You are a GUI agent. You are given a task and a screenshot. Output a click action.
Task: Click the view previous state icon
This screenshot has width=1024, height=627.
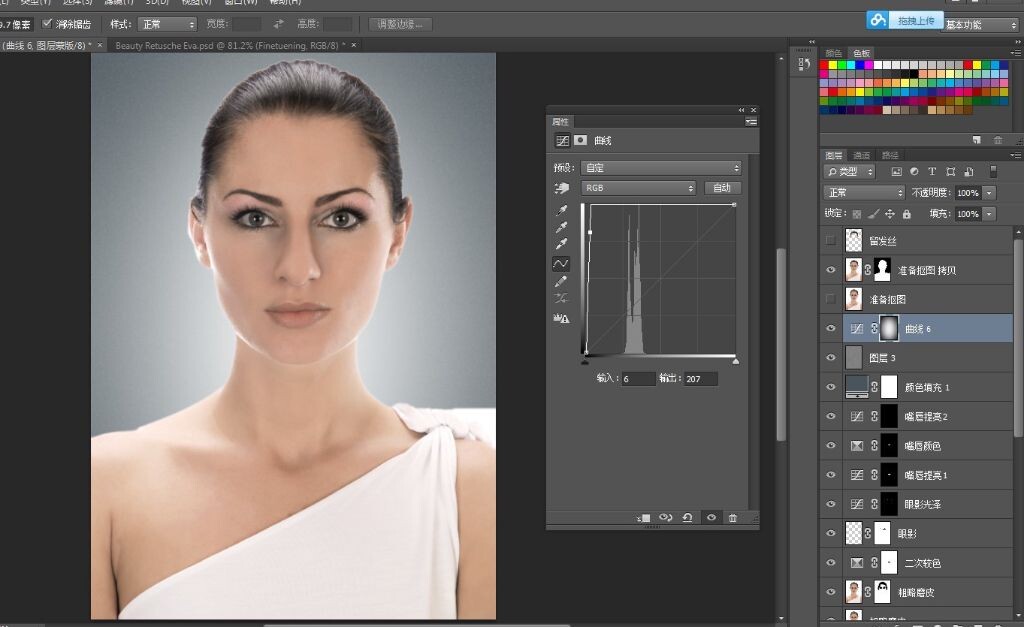665,517
